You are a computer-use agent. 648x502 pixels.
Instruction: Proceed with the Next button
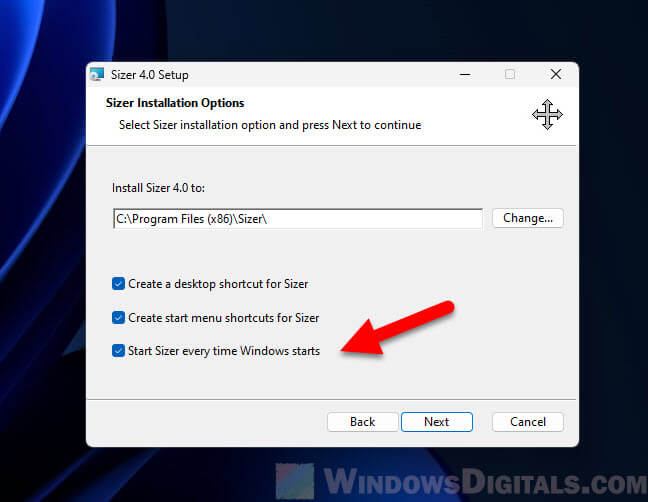pos(437,422)
